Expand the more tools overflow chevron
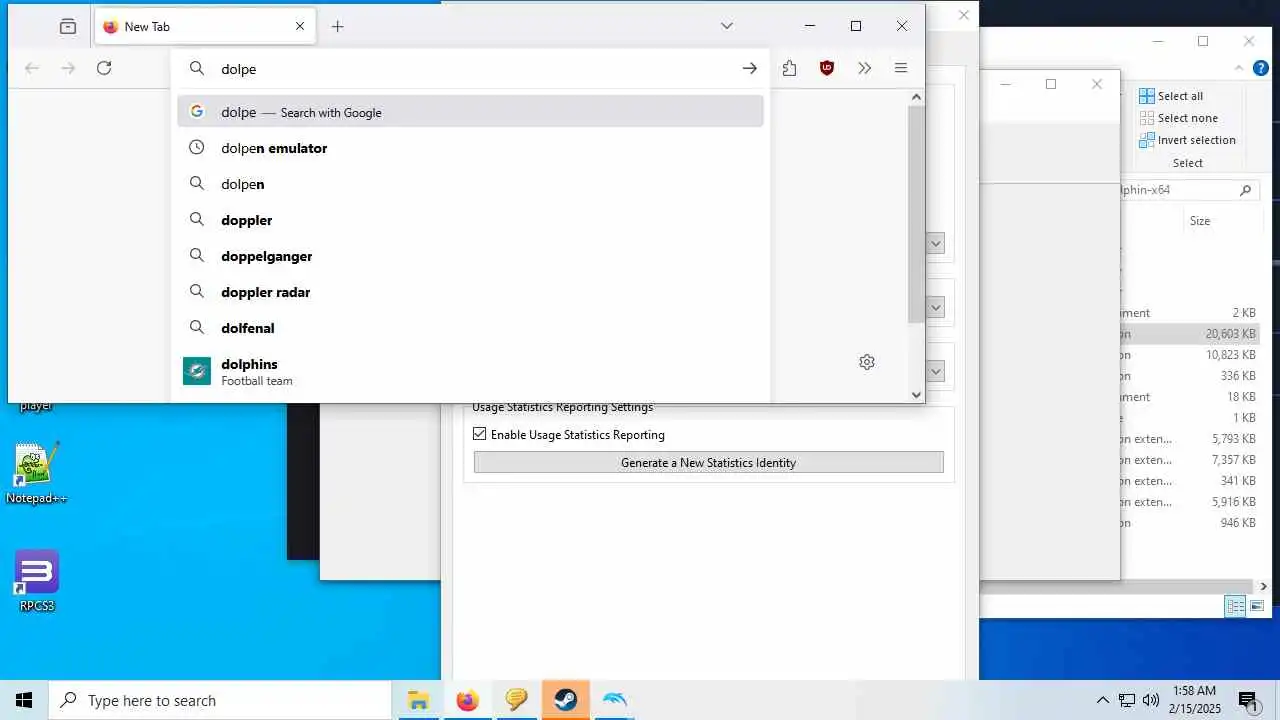This screenshot has height=720, width=1280. click(x=864, y=68)
